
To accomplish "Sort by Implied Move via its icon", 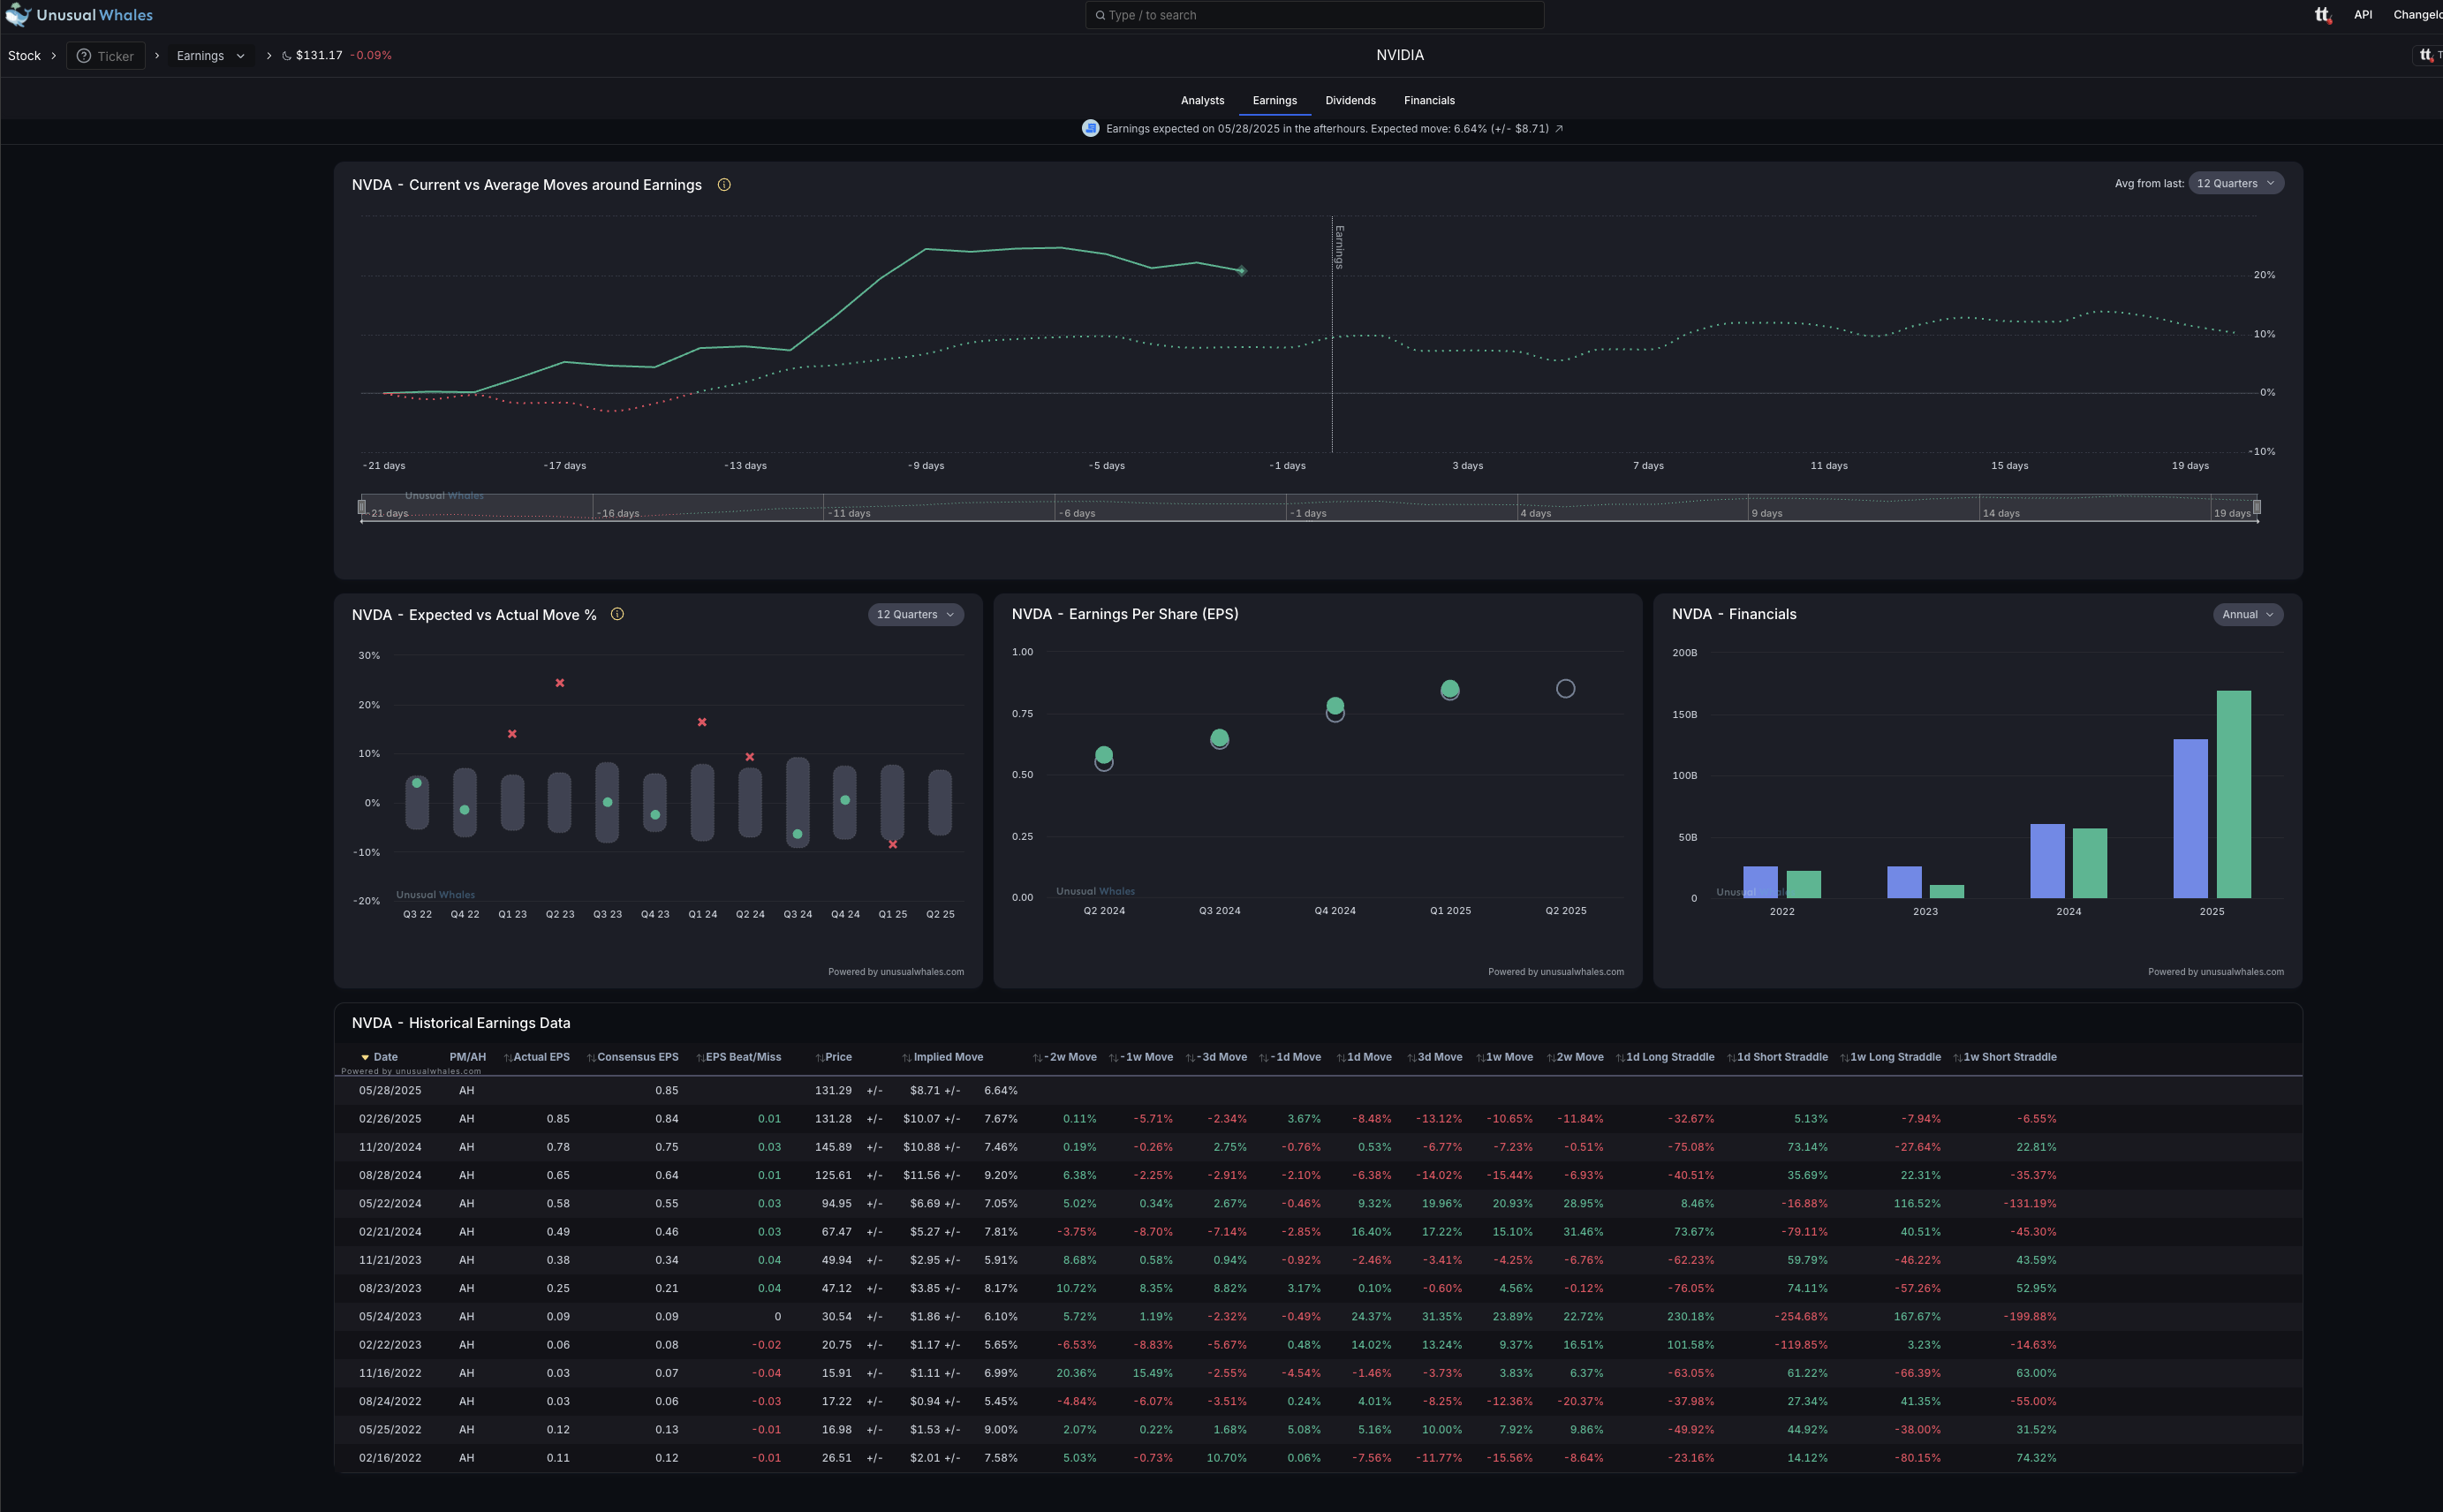I will pos(907,1057).
